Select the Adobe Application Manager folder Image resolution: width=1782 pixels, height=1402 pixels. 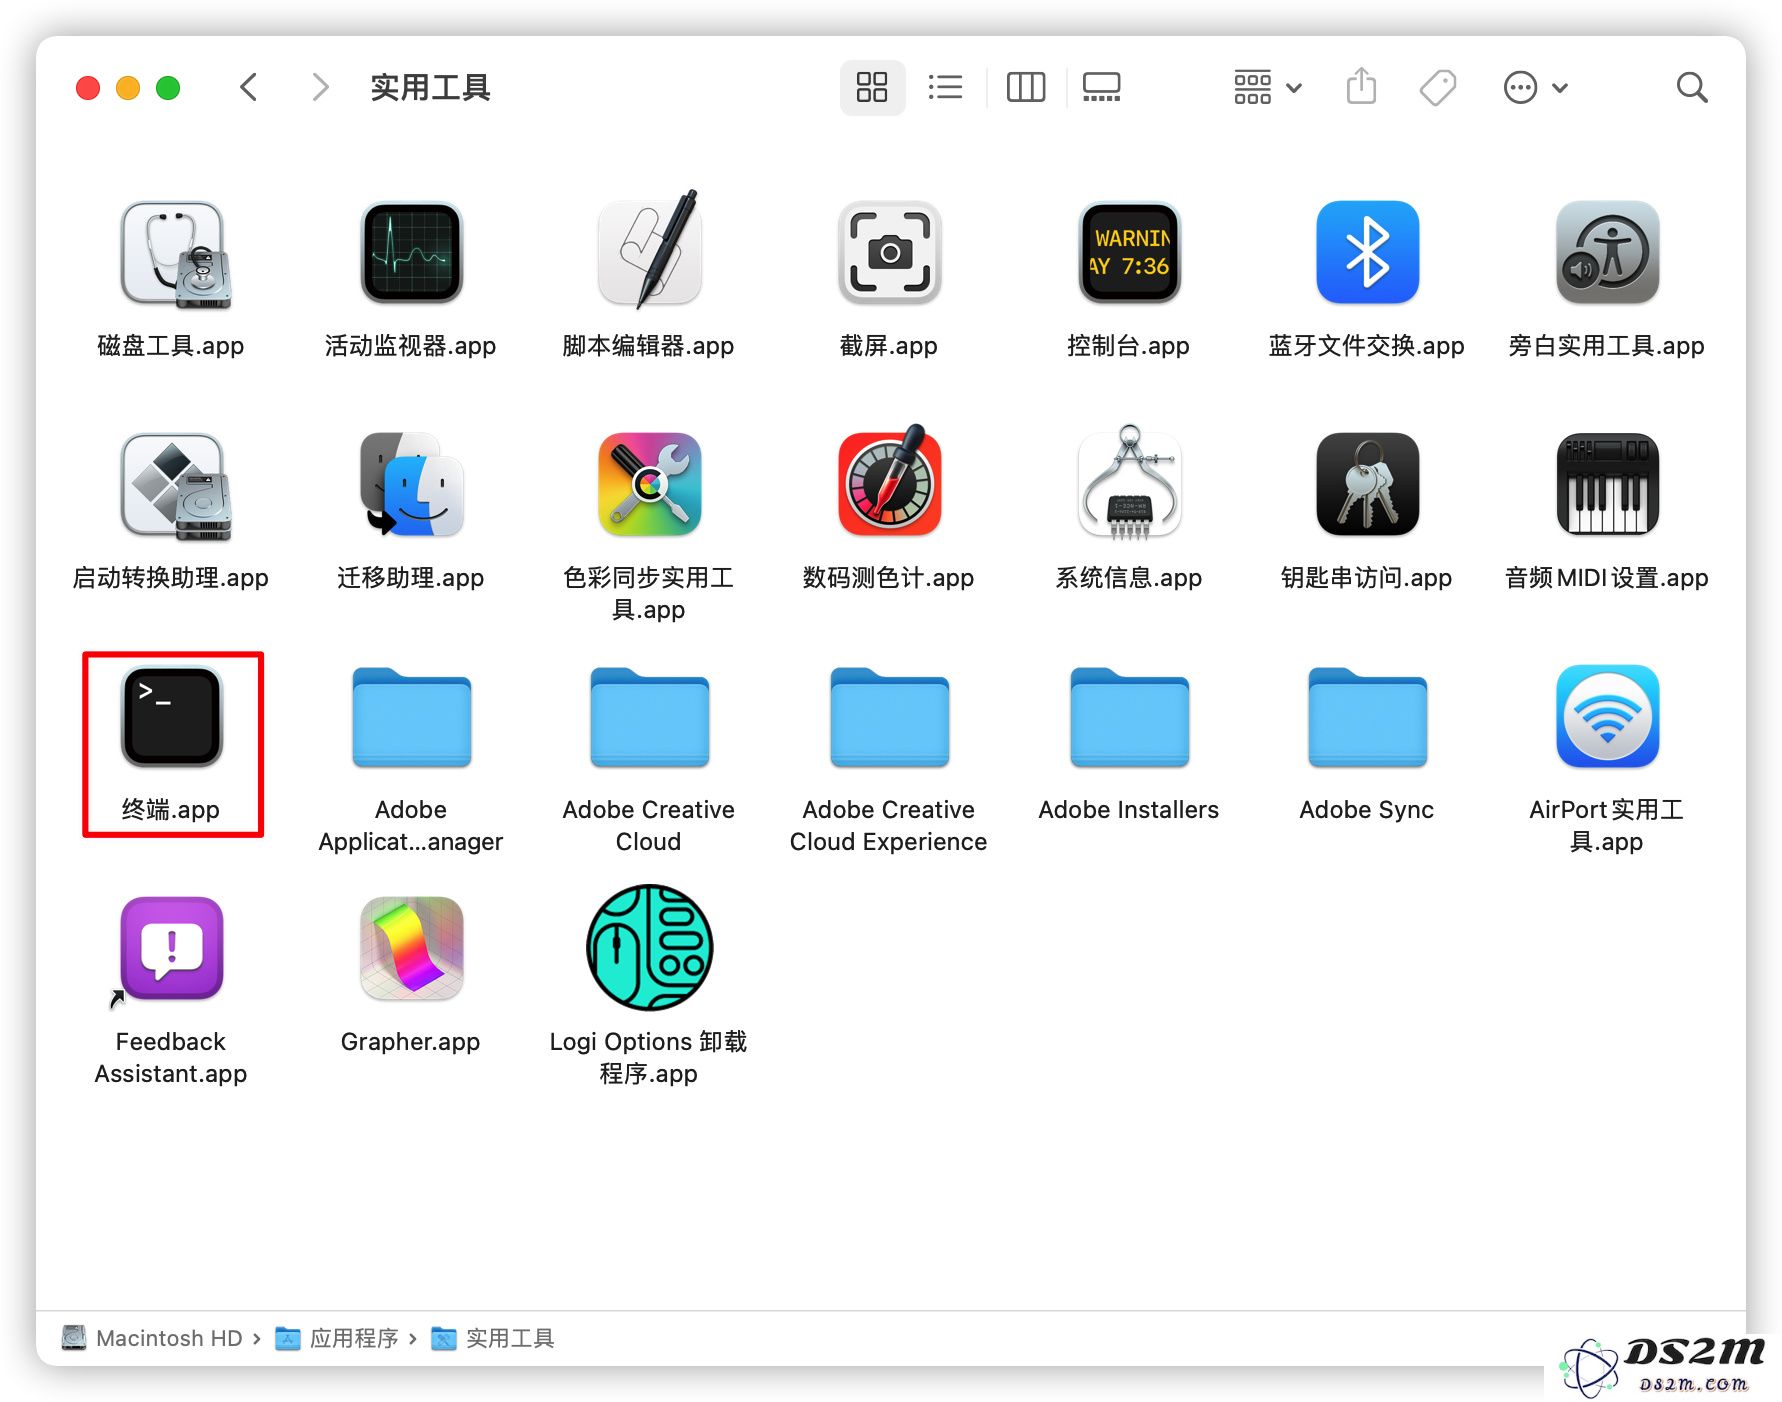click(411, 717)
